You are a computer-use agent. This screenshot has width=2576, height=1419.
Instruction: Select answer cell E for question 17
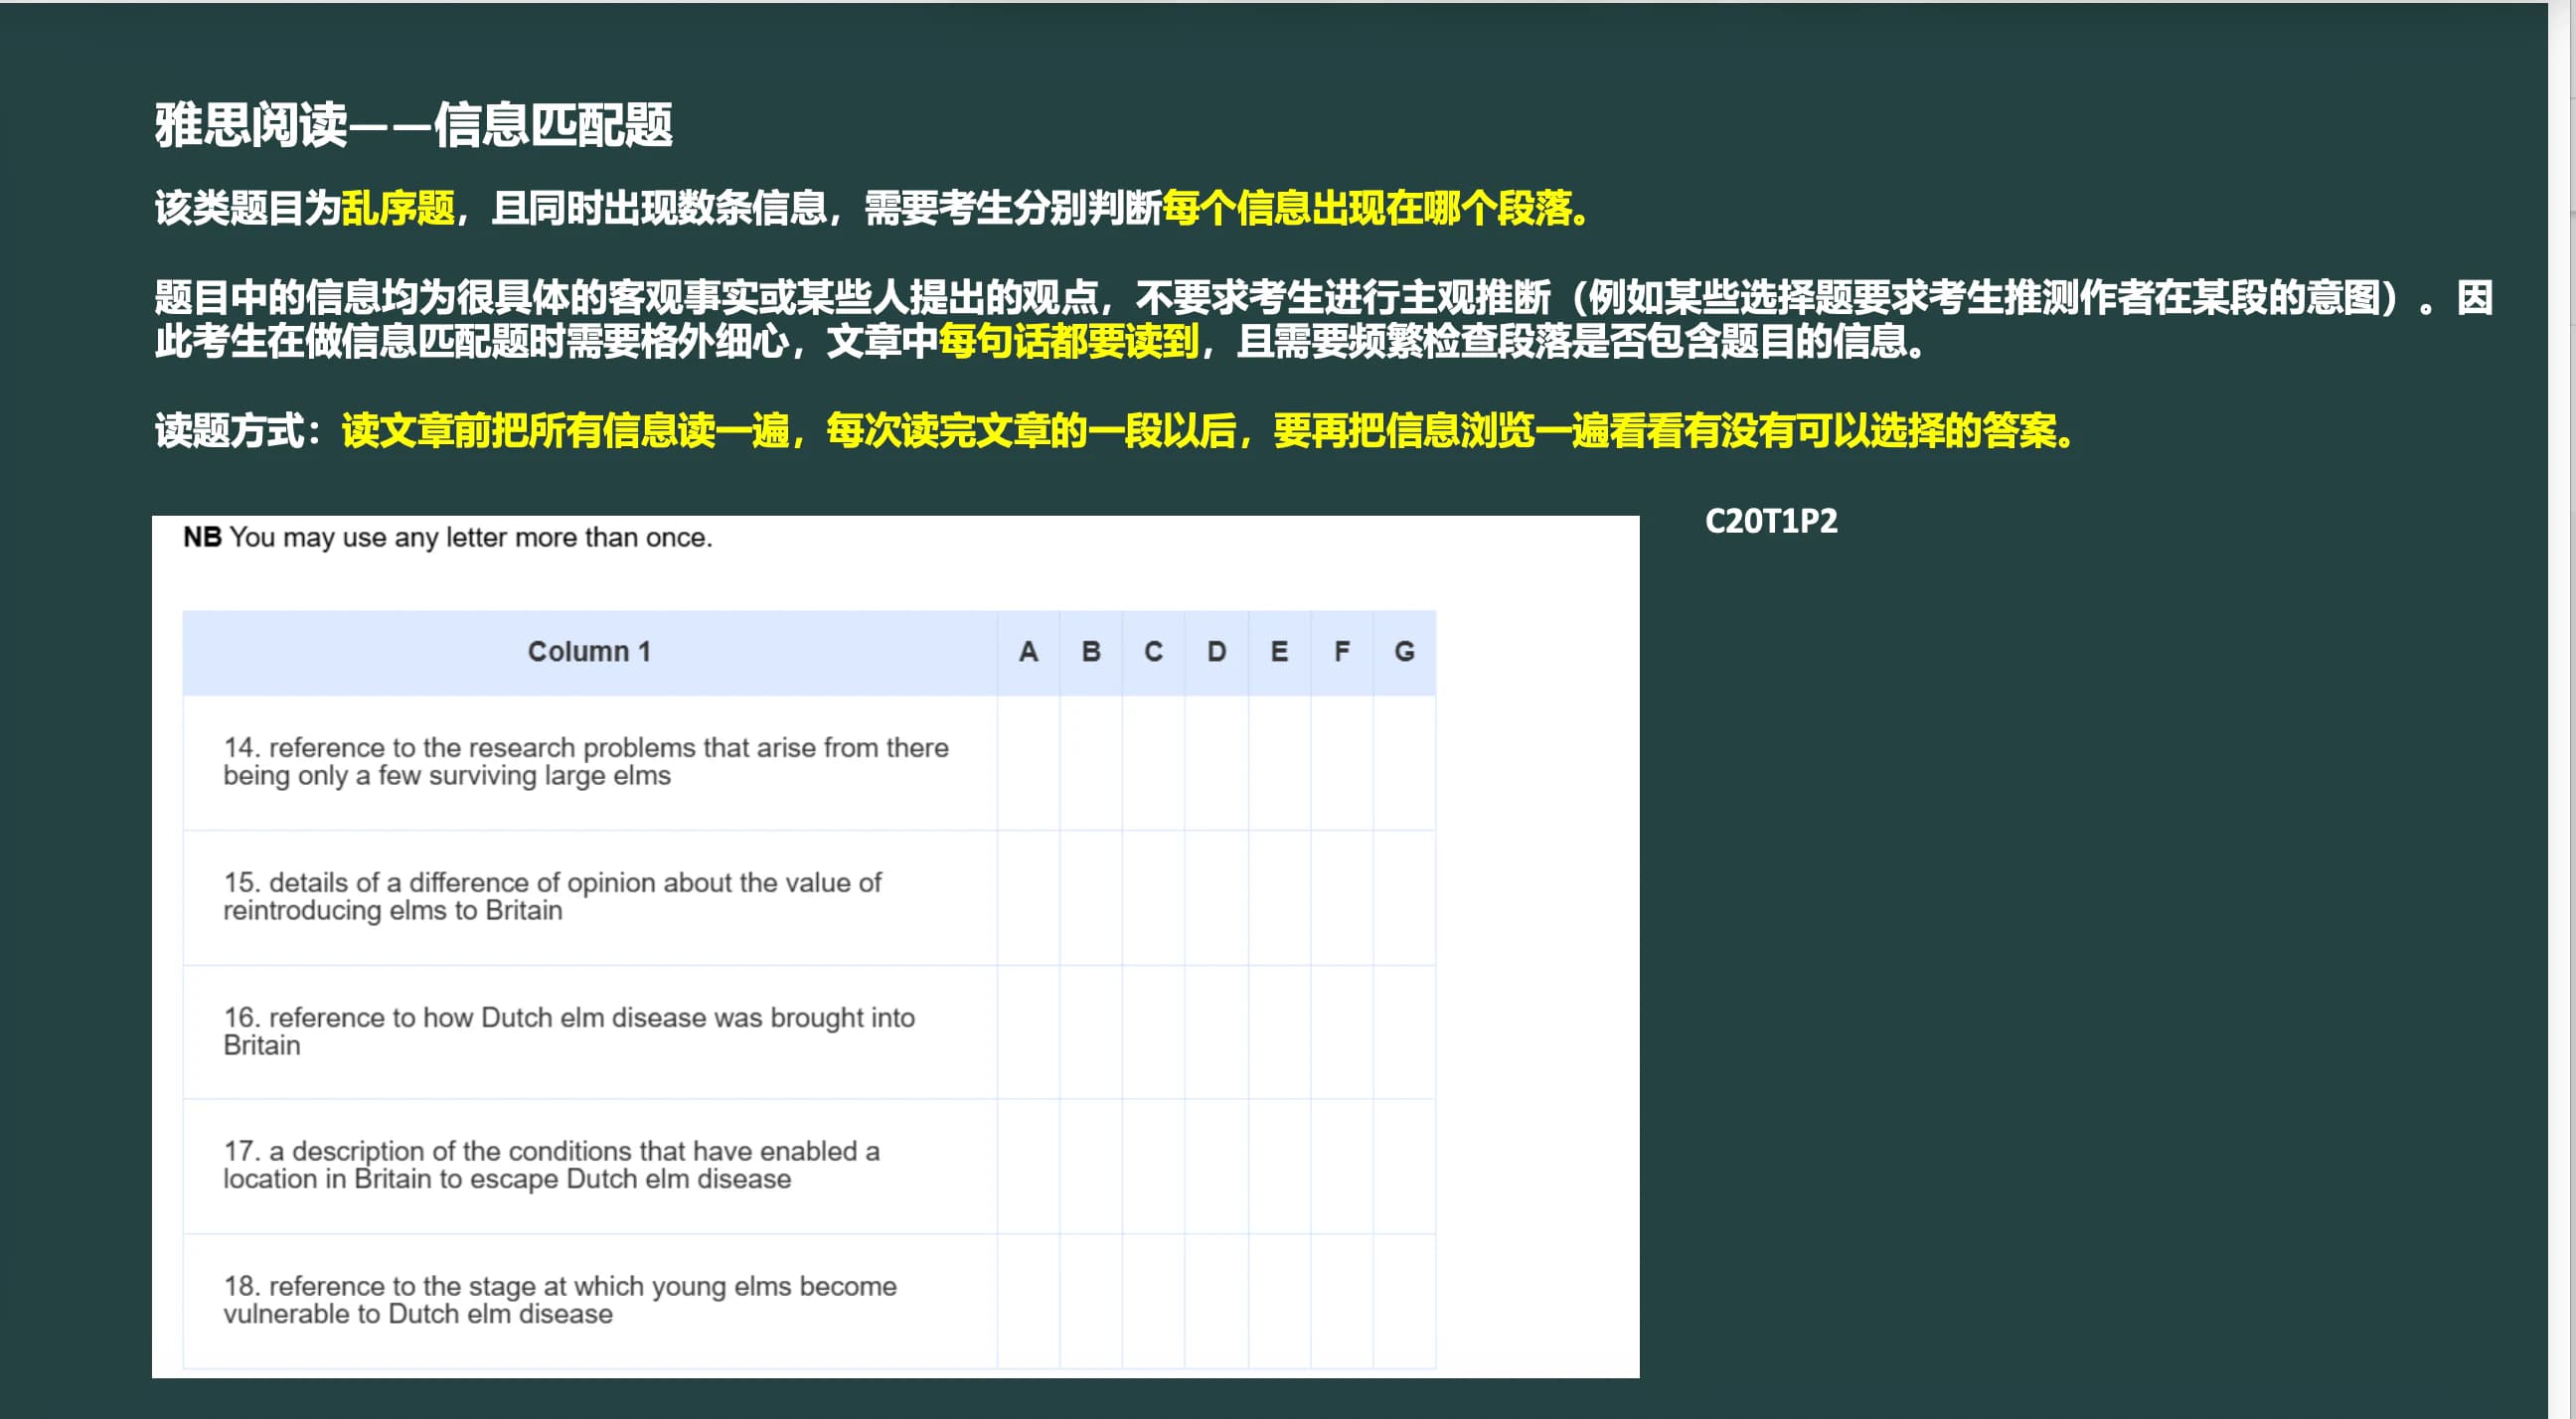coord(1279,1166)
